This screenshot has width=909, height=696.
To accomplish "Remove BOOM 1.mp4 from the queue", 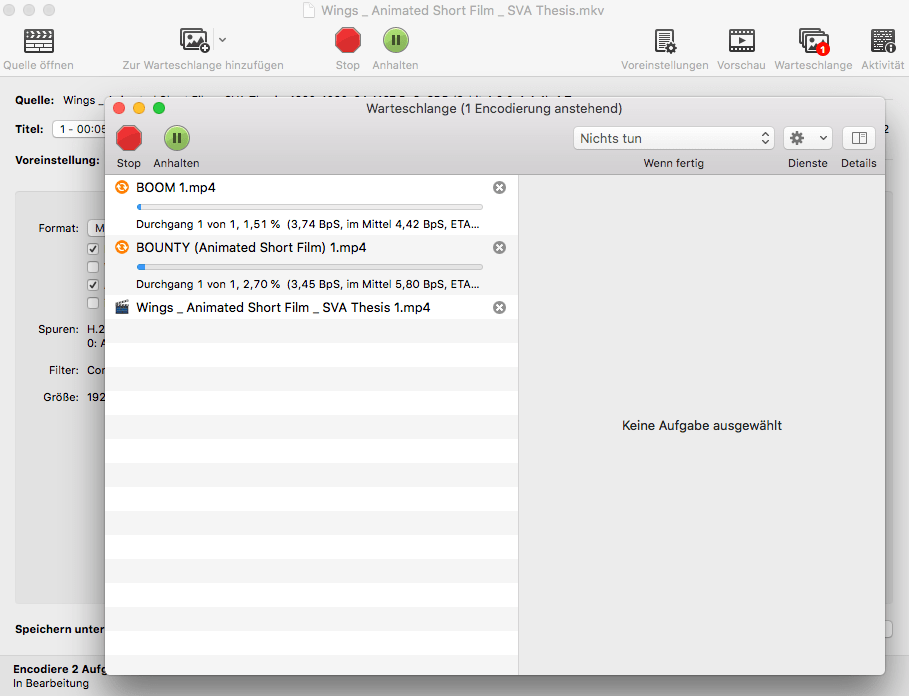I will [x=499, y=187].
